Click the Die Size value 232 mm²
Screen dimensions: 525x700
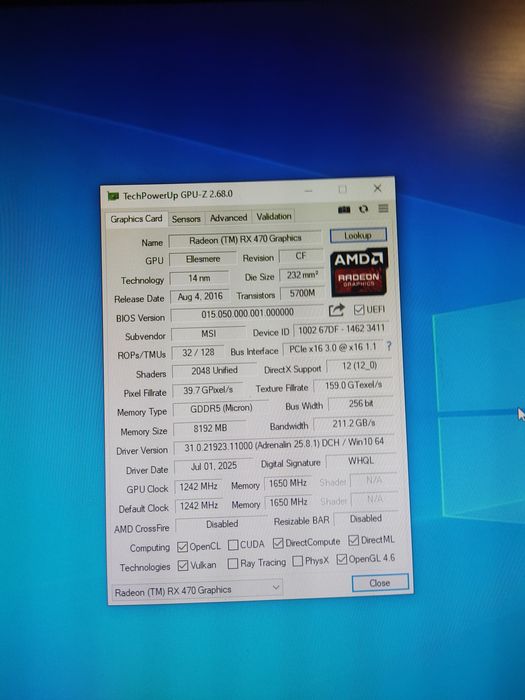tap(302, 275)
